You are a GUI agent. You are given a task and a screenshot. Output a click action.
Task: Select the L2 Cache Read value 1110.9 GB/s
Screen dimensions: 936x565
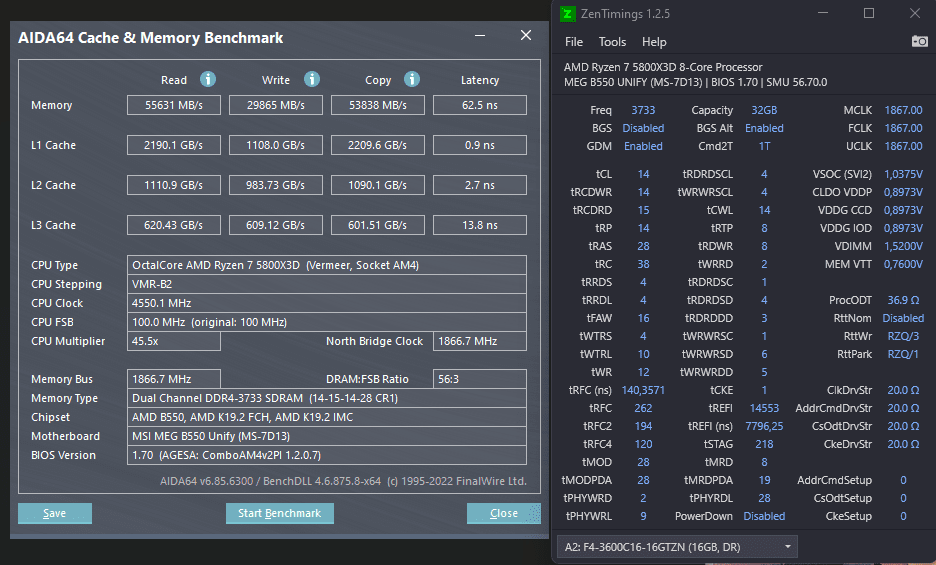pos(174,185)
